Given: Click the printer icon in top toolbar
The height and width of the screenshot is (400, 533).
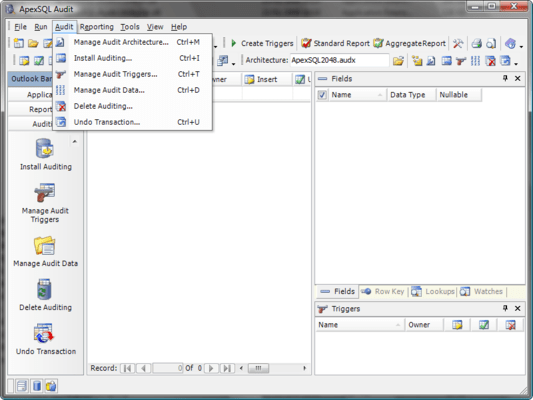Looking at the screenshot, I should coord(477,43).
